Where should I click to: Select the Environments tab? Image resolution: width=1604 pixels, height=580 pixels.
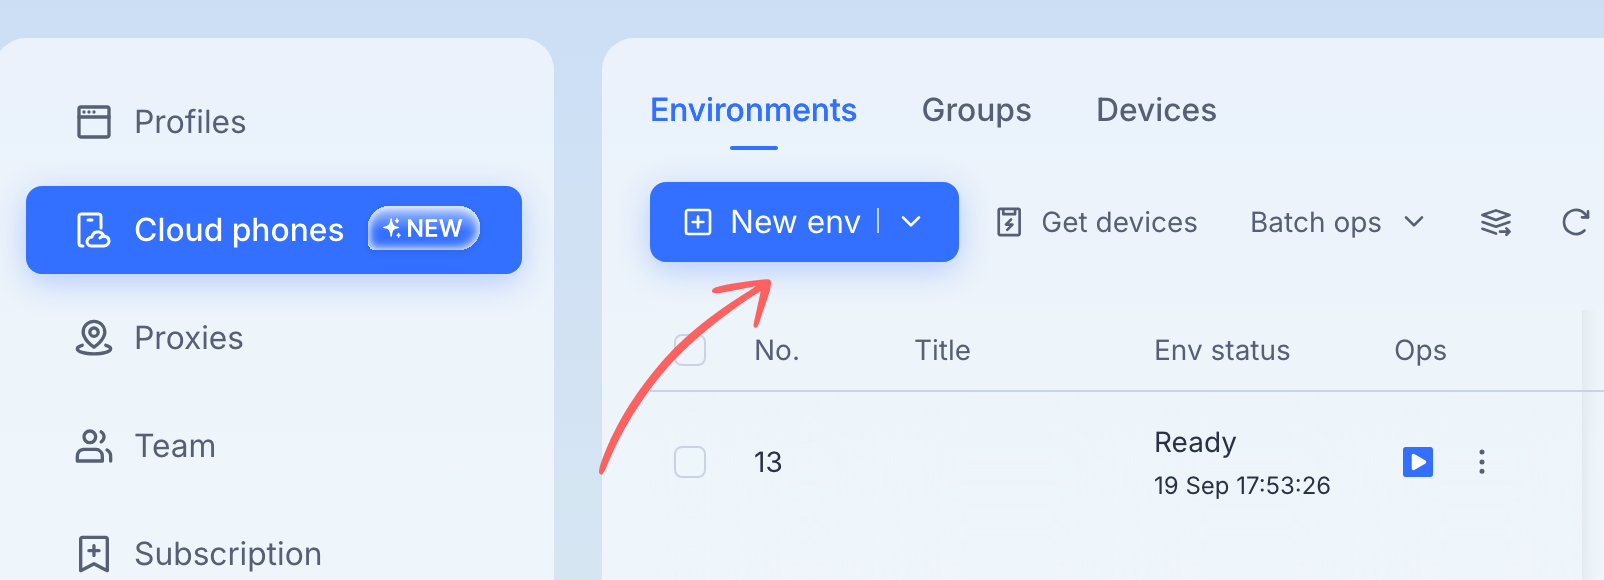[753, 110]
